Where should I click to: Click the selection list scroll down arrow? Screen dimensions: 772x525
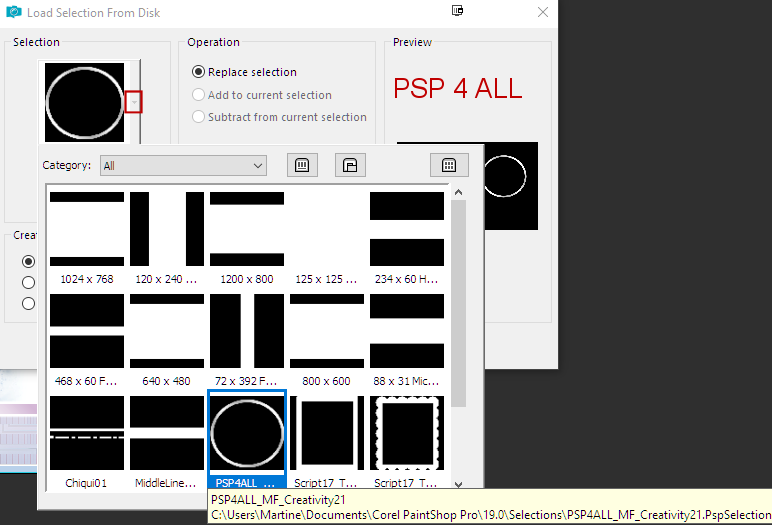458,483
